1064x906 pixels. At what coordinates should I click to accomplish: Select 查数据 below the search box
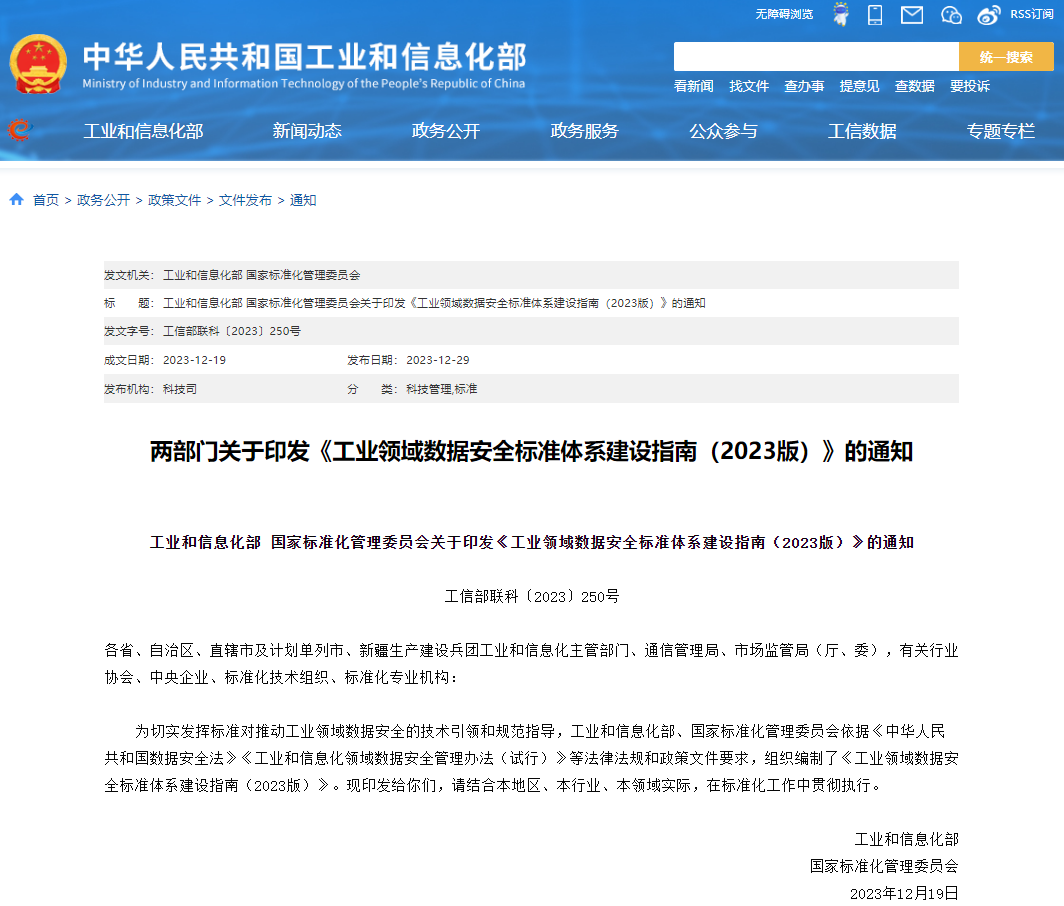pos(915,86)
